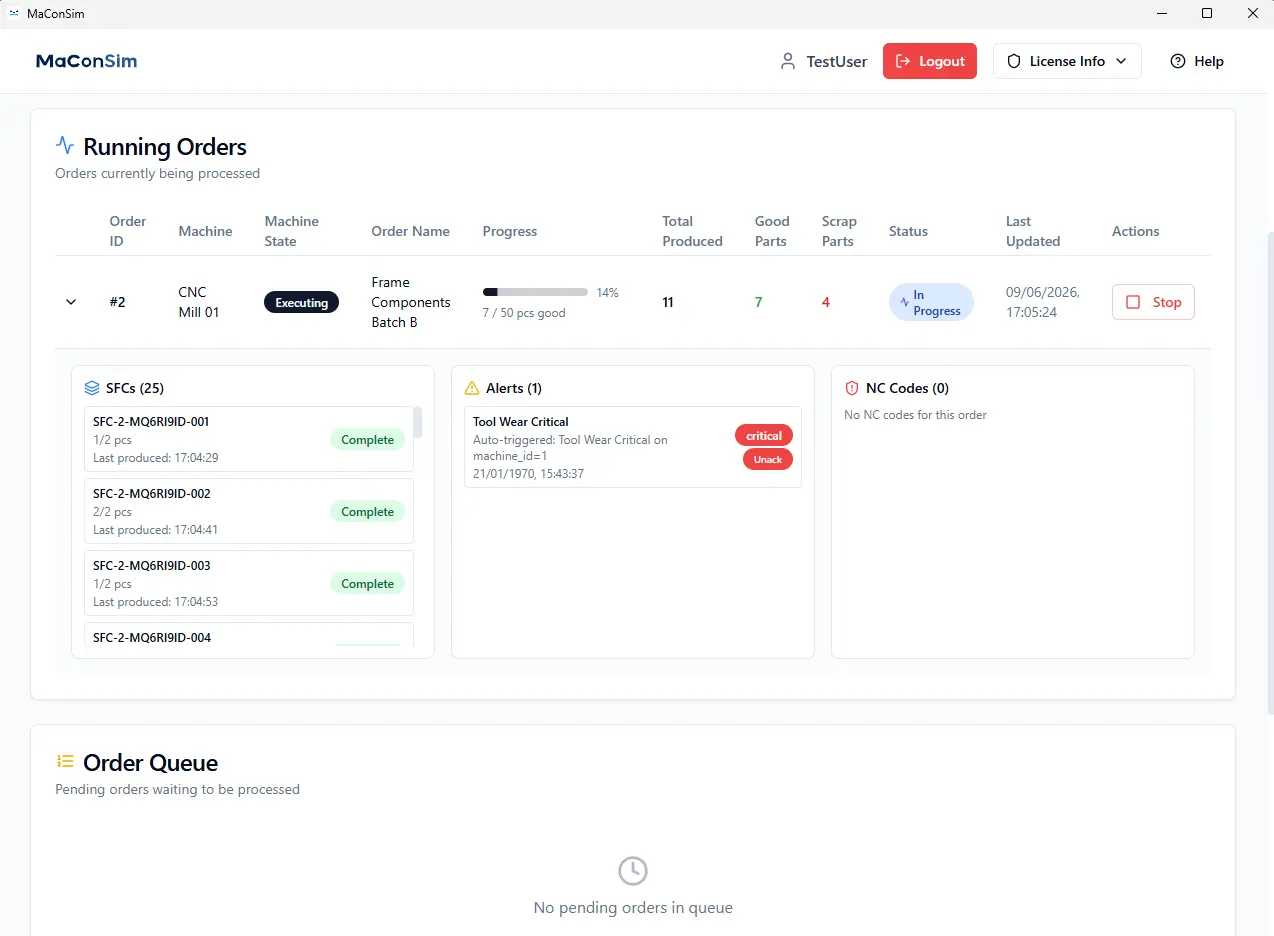Image resolution: width=1274 pixels, height=936 pixels.
Task: Click the Executing machine state badge
Action: (x=301, y=302)
